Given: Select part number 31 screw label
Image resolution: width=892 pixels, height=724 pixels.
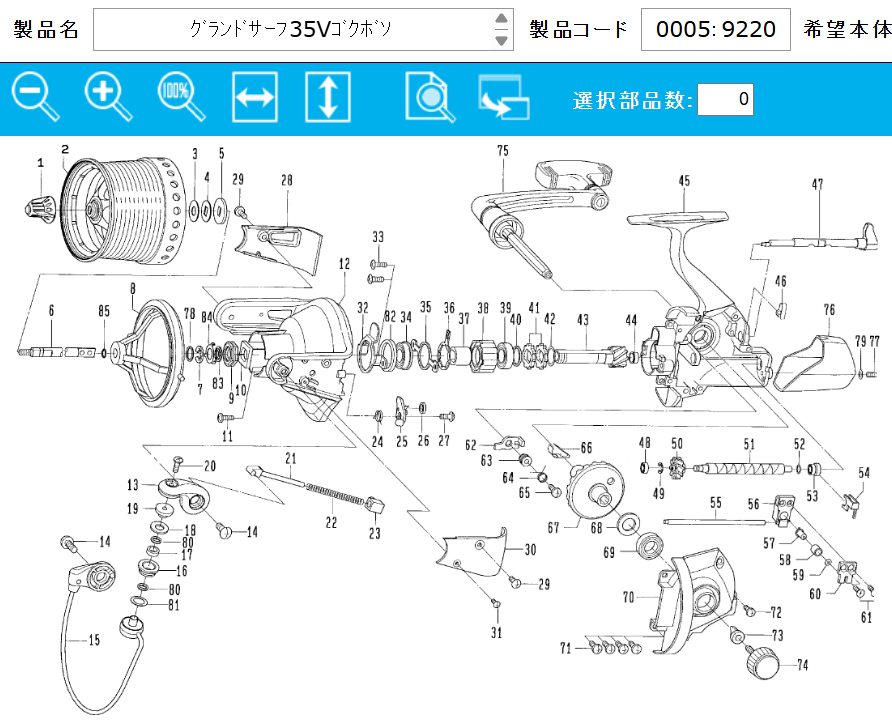Looking at the screenshot, I should [x=497, y=632].
